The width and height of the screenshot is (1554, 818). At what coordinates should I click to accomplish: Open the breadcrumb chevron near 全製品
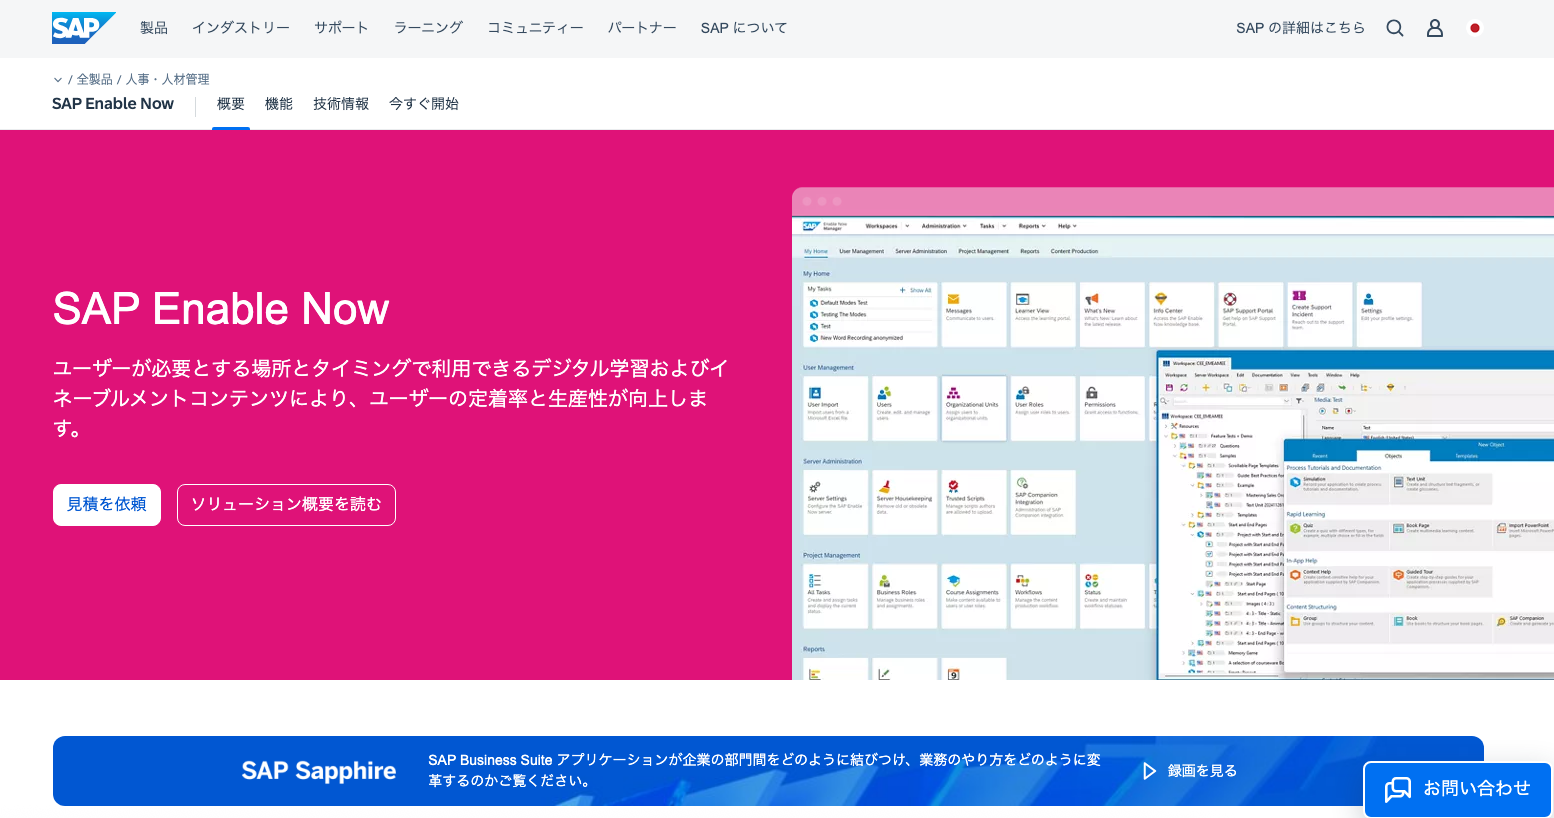coord(57,79)
